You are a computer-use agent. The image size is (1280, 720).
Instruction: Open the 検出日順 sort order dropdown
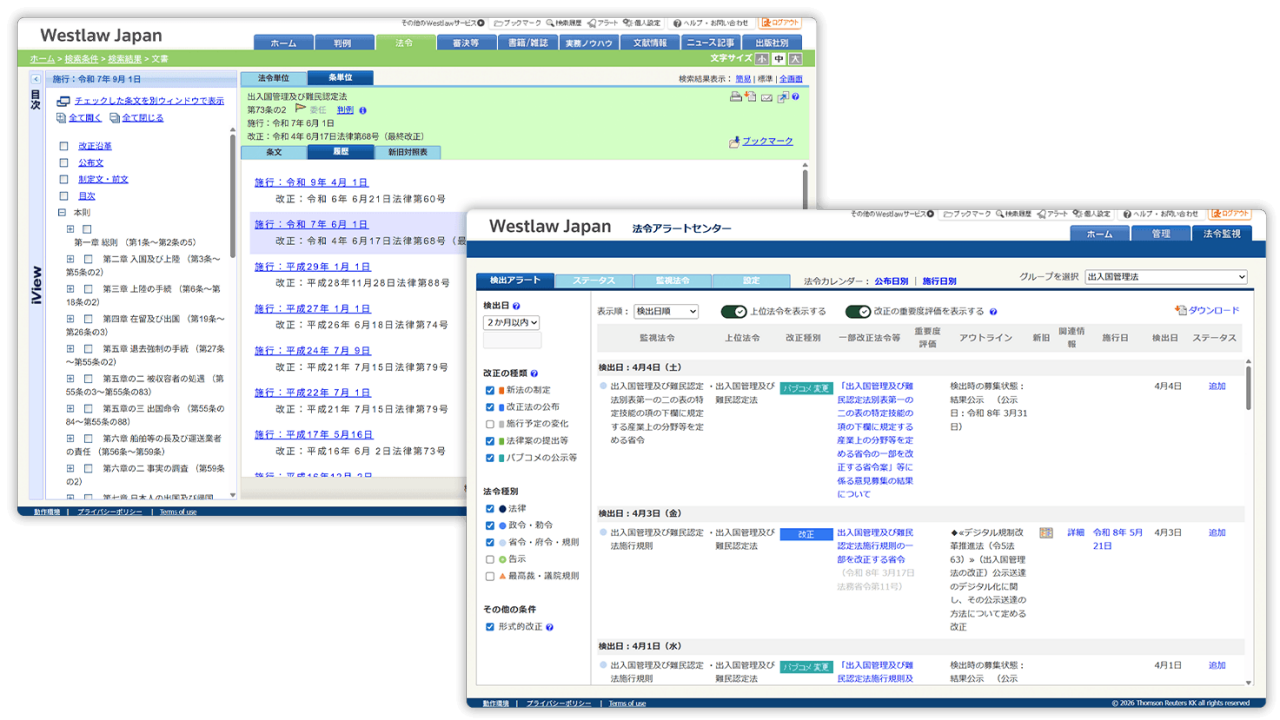click(x=667, y=311)
